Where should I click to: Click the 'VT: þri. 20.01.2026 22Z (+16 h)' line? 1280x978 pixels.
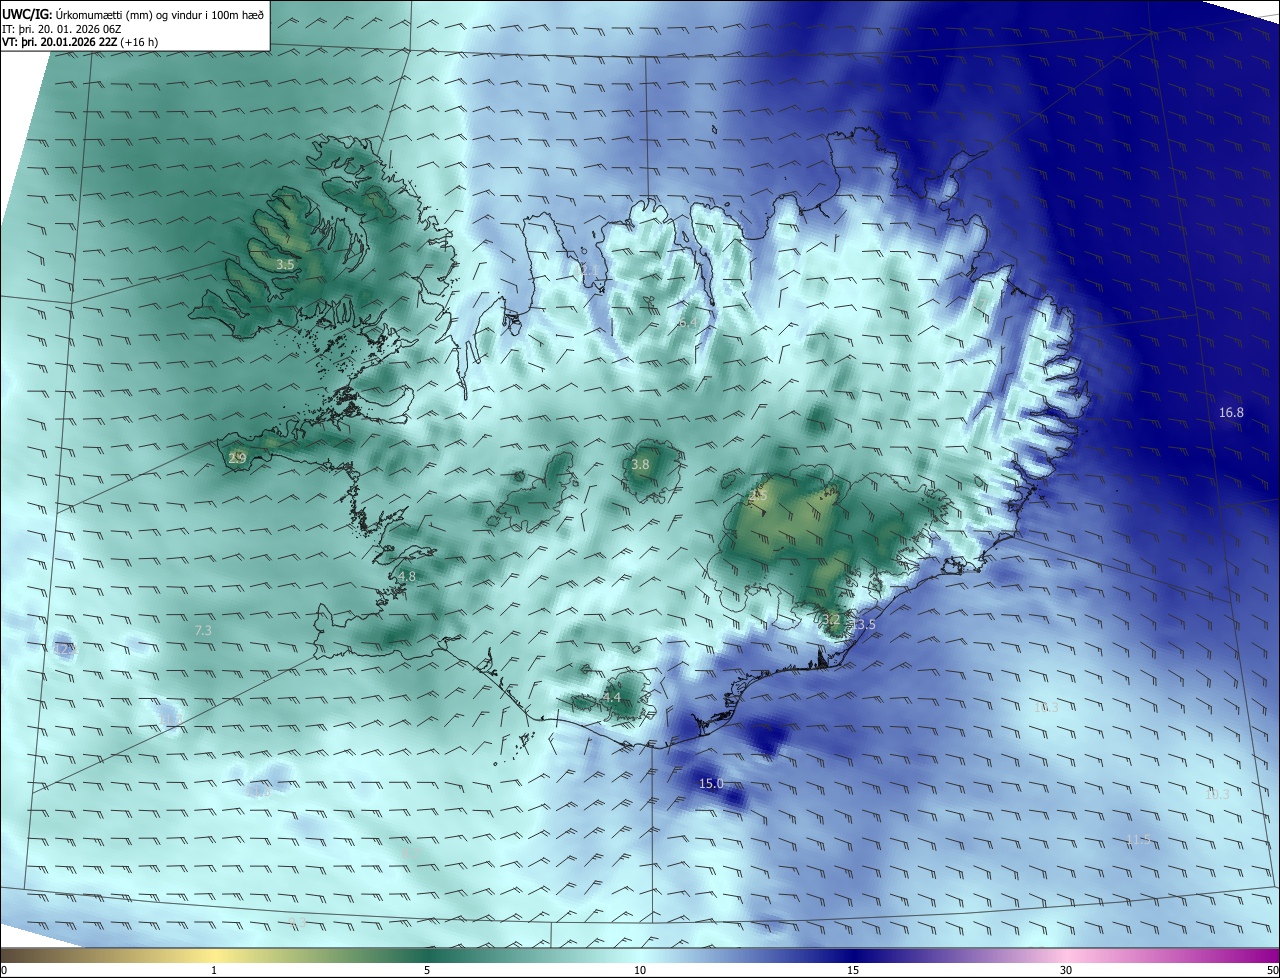click(x=80, y=41)
